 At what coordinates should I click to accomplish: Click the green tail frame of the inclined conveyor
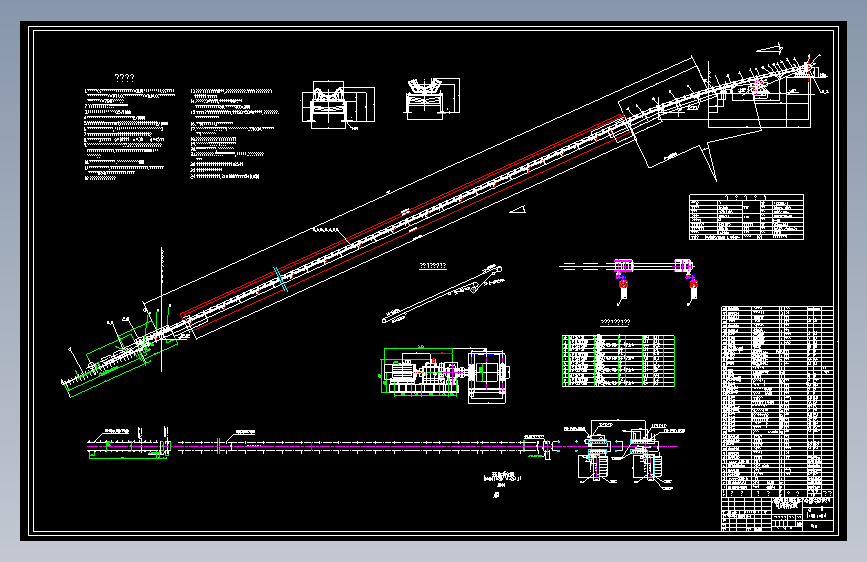122,357
